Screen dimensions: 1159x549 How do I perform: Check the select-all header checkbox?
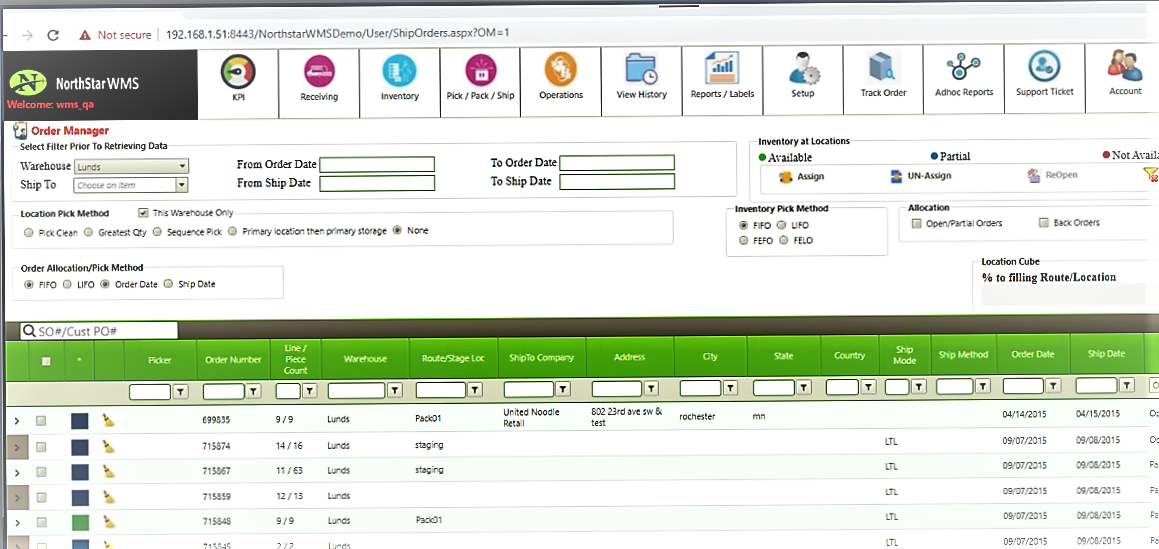[x=46, y=361]
